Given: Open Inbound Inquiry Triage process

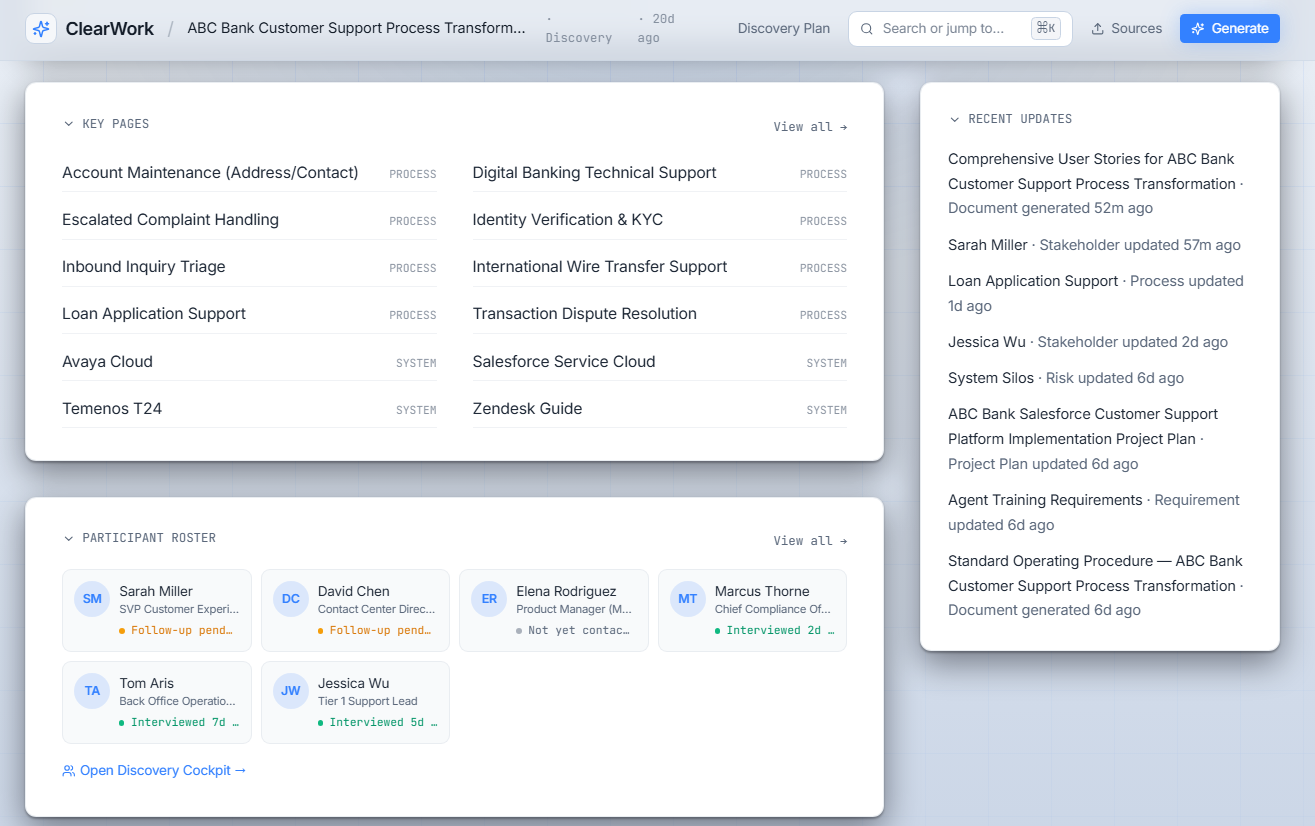Looking at the screenshot, I should (249, 267).
